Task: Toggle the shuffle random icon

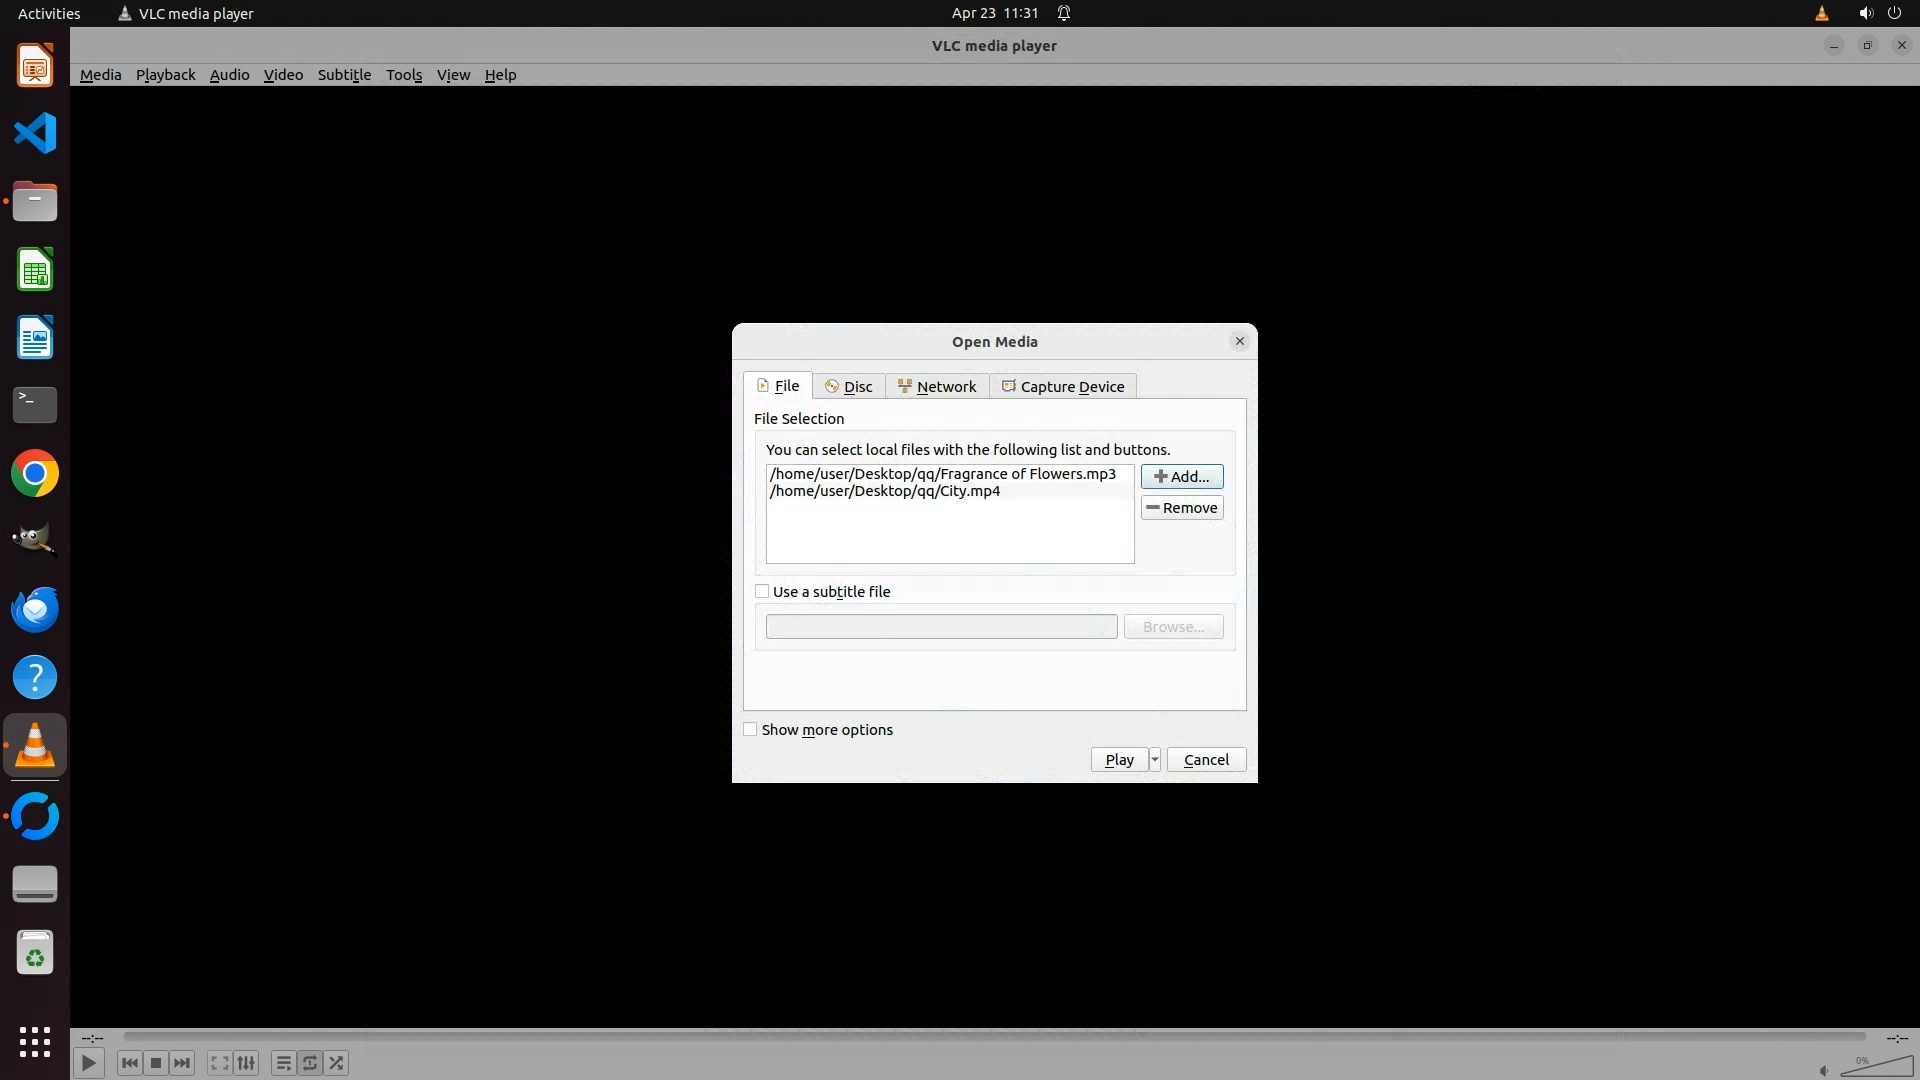Action: [337, 1063]
